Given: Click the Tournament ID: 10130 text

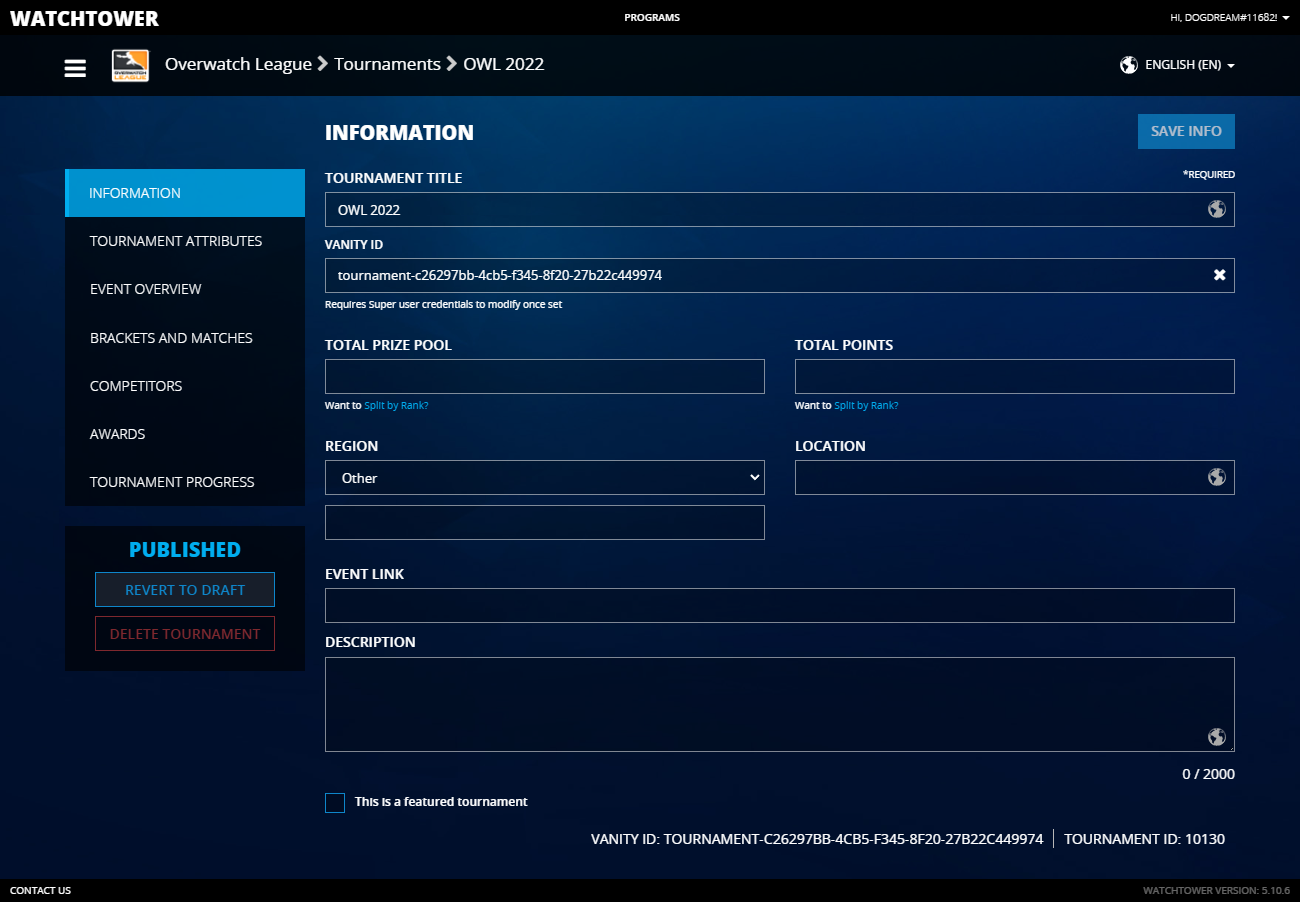Looking at the screenshot, I should point(1144,840).
